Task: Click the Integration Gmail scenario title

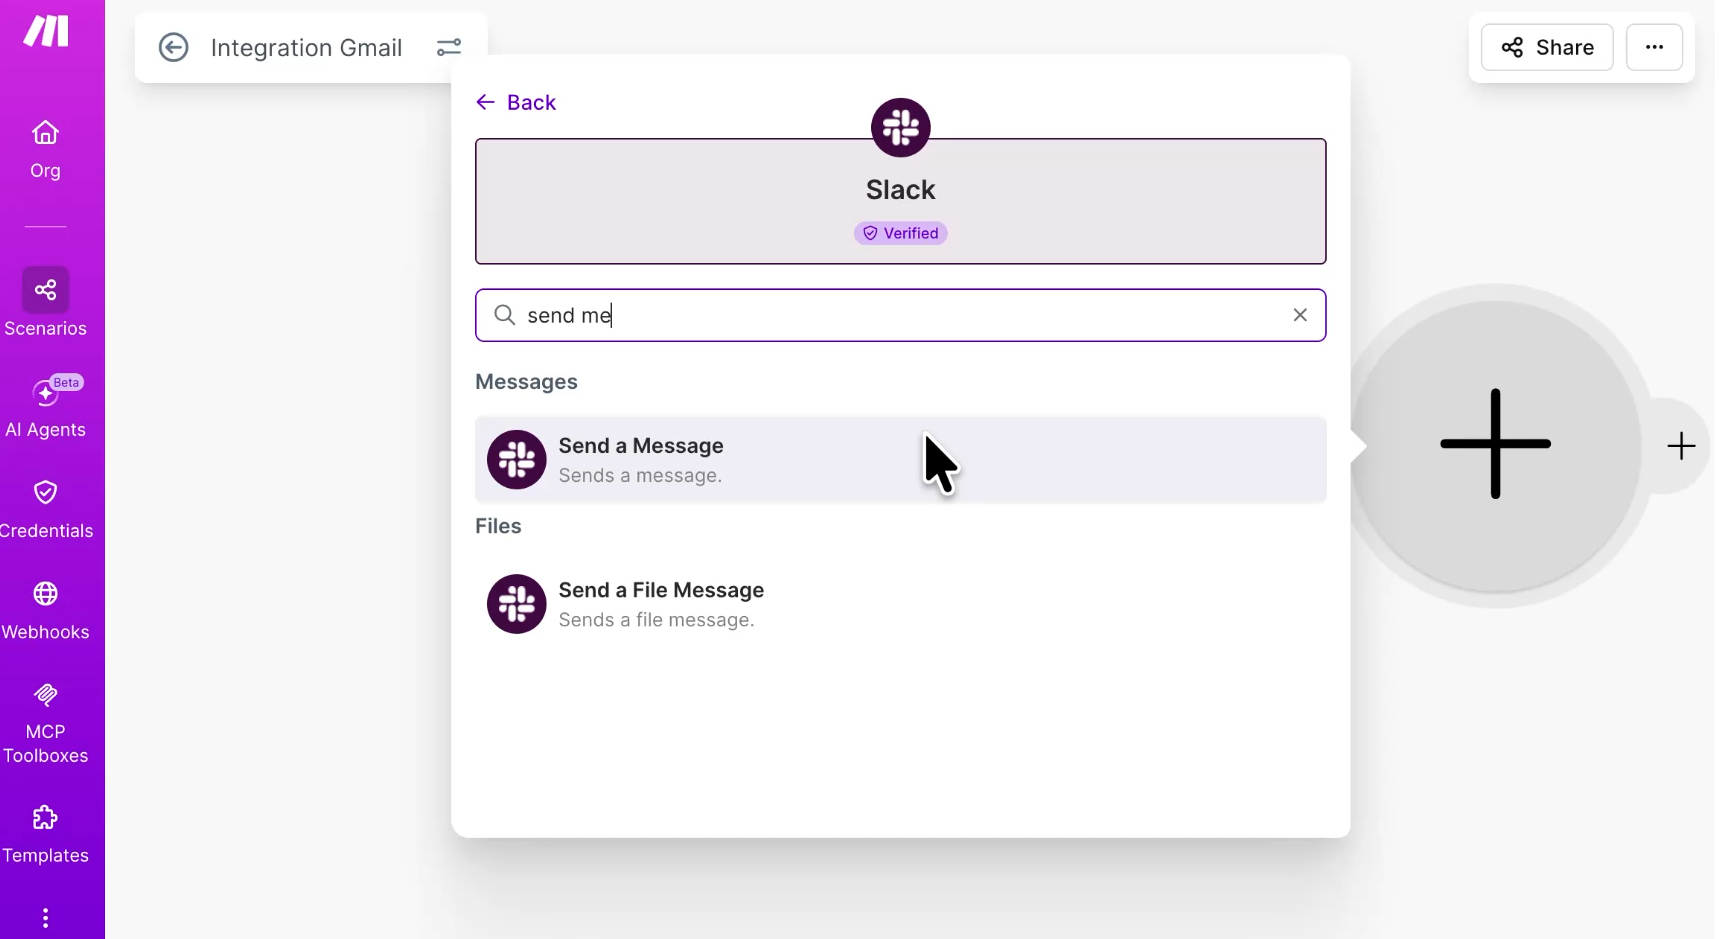Action: (306, 47)
